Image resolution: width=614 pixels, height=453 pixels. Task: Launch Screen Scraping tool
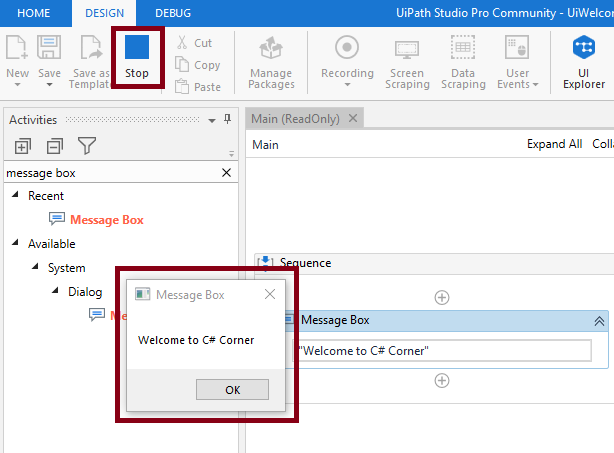(407, 62)
